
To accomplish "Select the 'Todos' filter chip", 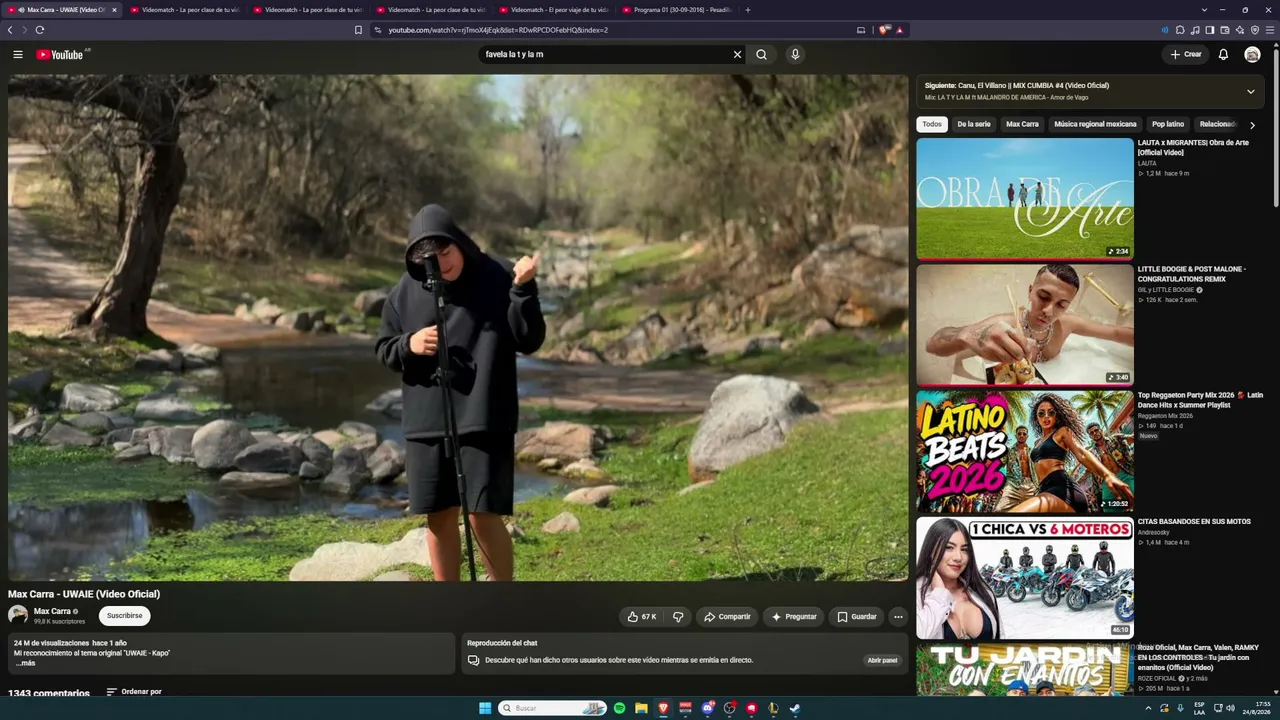I will pyautogui.click(x=932, y=124).
